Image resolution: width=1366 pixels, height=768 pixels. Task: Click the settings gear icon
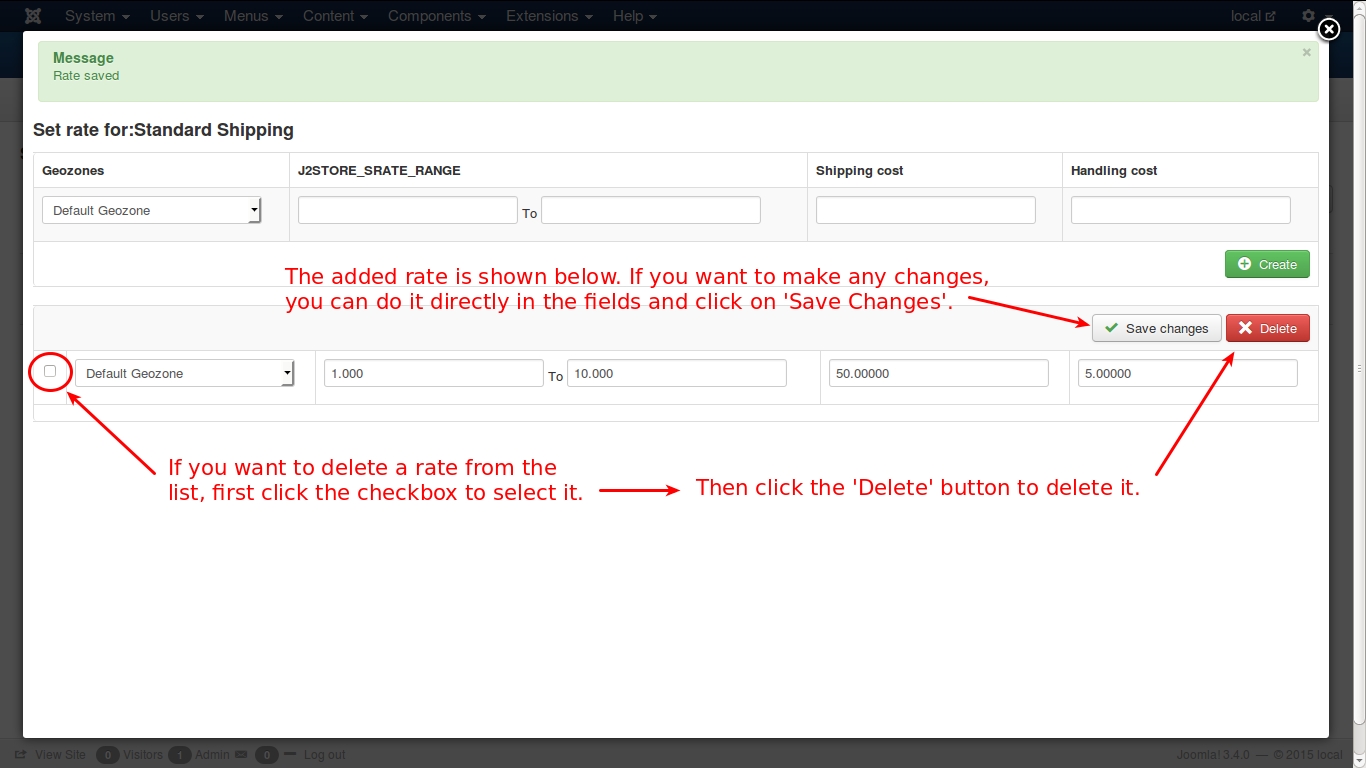click(1308, 16)
